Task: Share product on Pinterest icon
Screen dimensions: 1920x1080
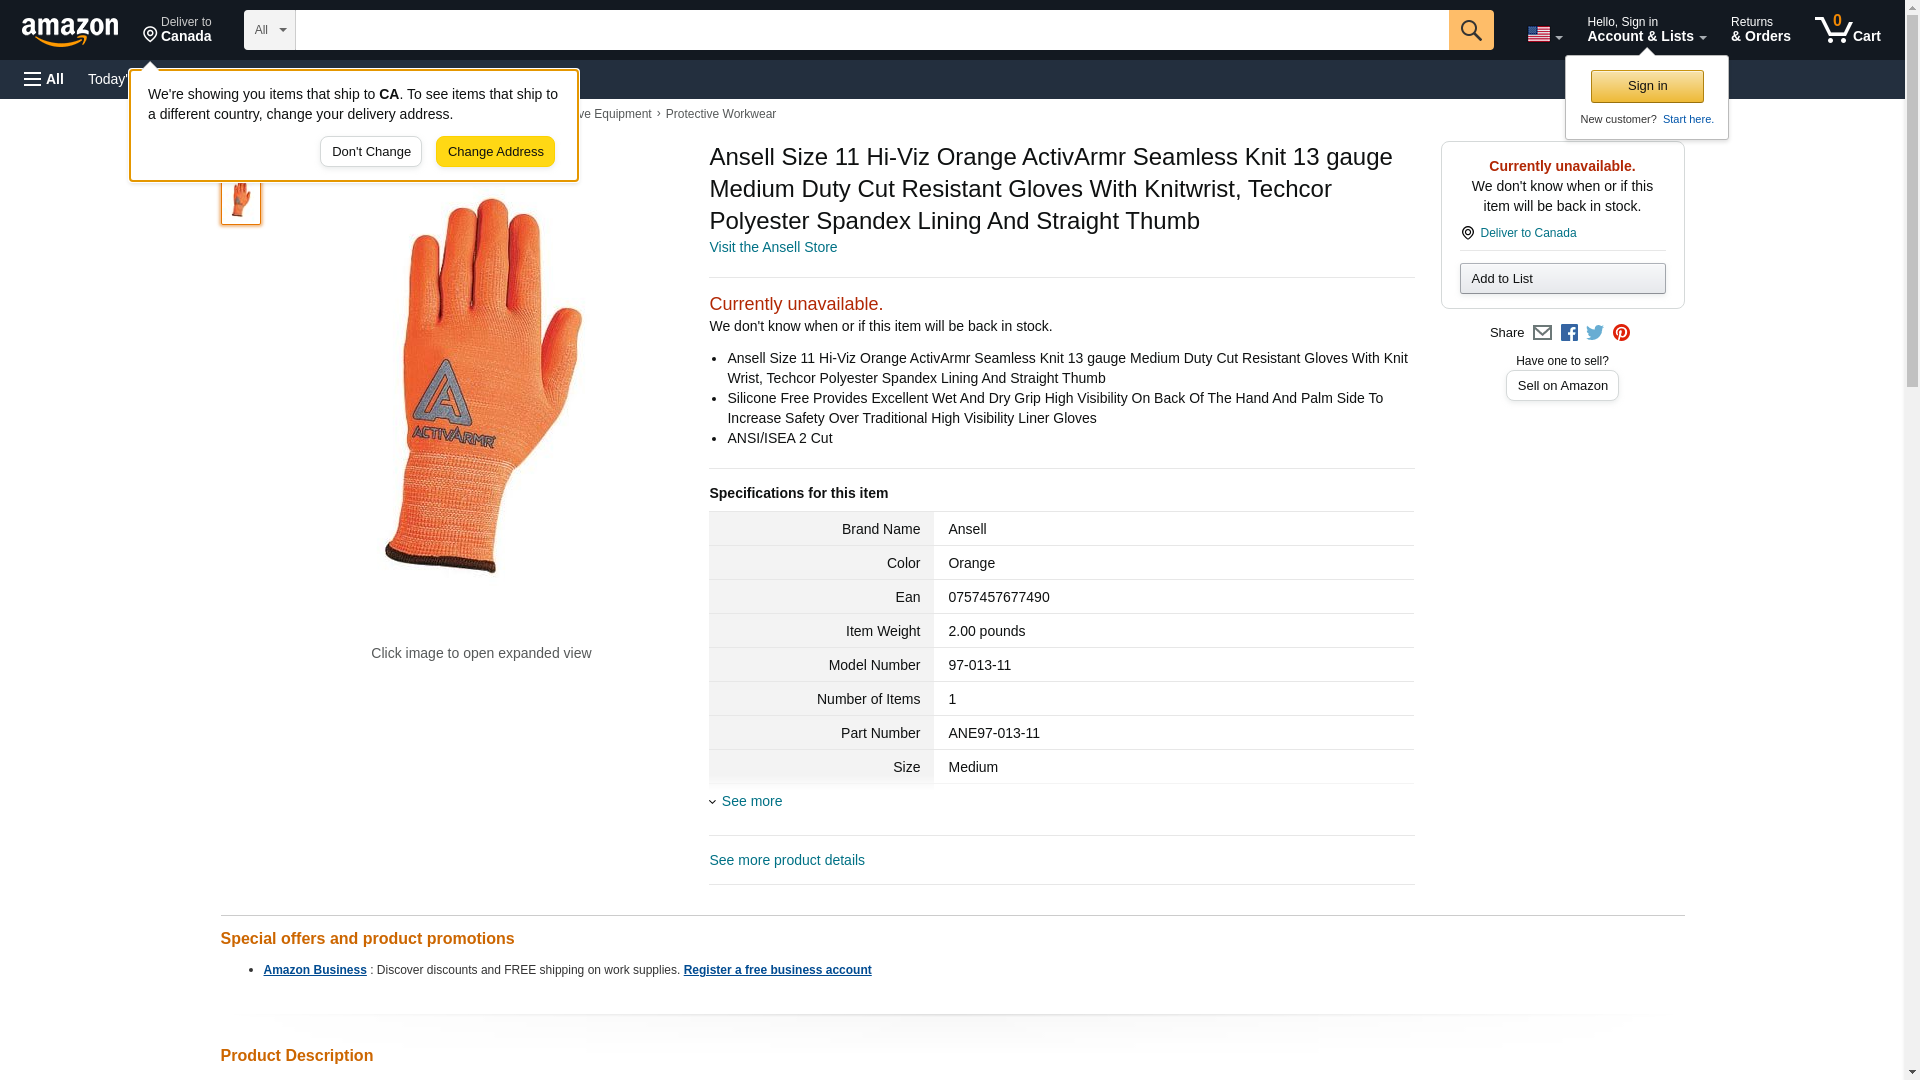Action: click(1621, 333)
